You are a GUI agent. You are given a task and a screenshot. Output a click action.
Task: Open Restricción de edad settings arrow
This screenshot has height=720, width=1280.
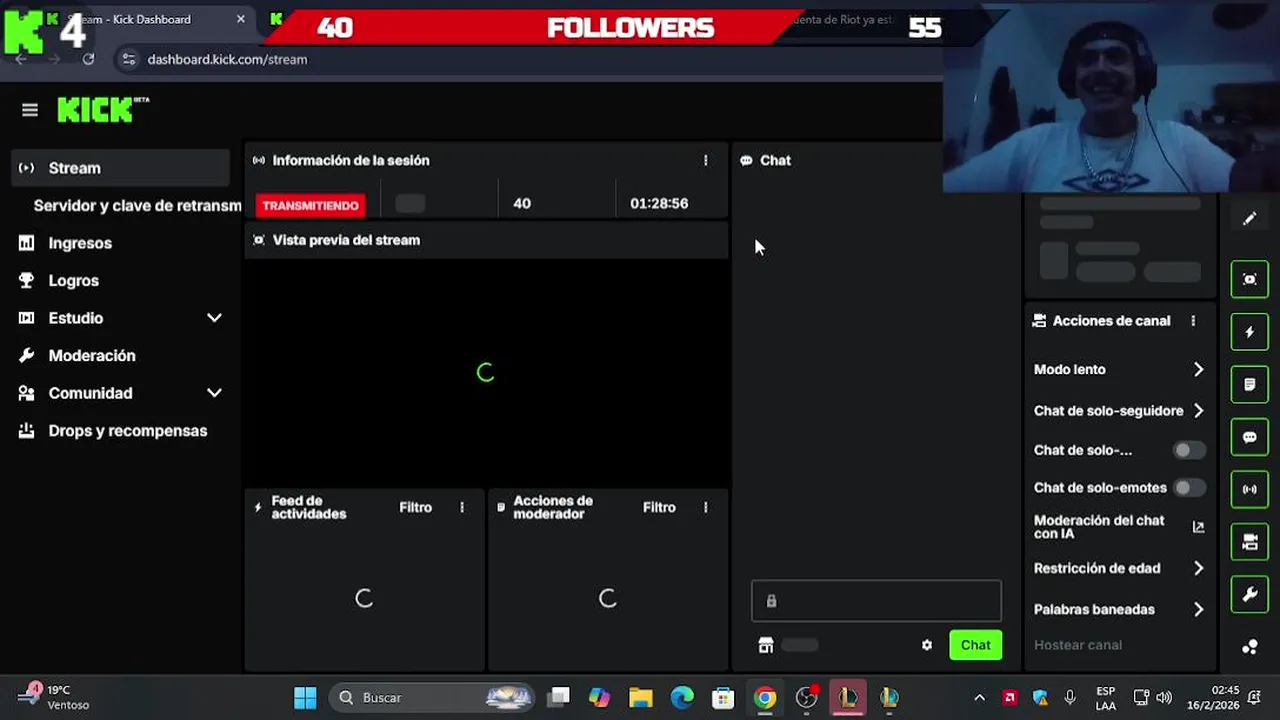(1198, 568)
